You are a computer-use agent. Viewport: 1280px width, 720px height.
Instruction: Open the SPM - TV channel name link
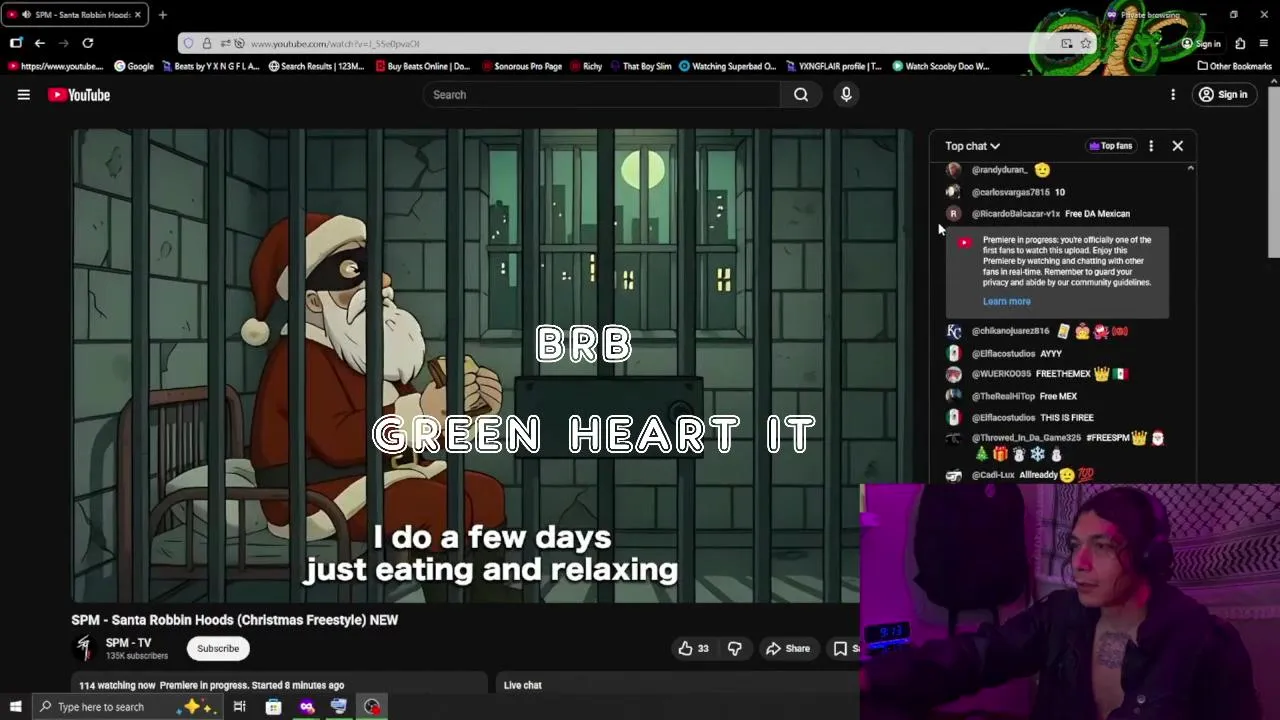click(x=128, y=643)
